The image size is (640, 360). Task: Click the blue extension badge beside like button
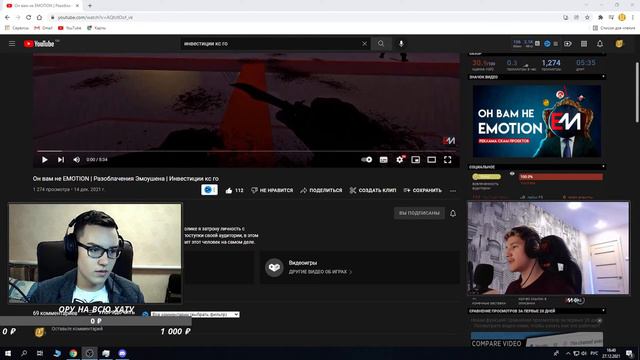(x=209, y=190)
